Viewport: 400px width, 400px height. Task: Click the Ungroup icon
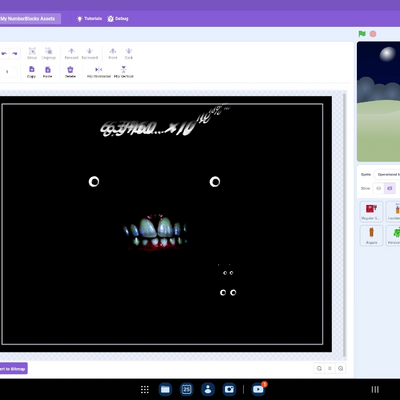pyautogui.click(x=49, y=53)
